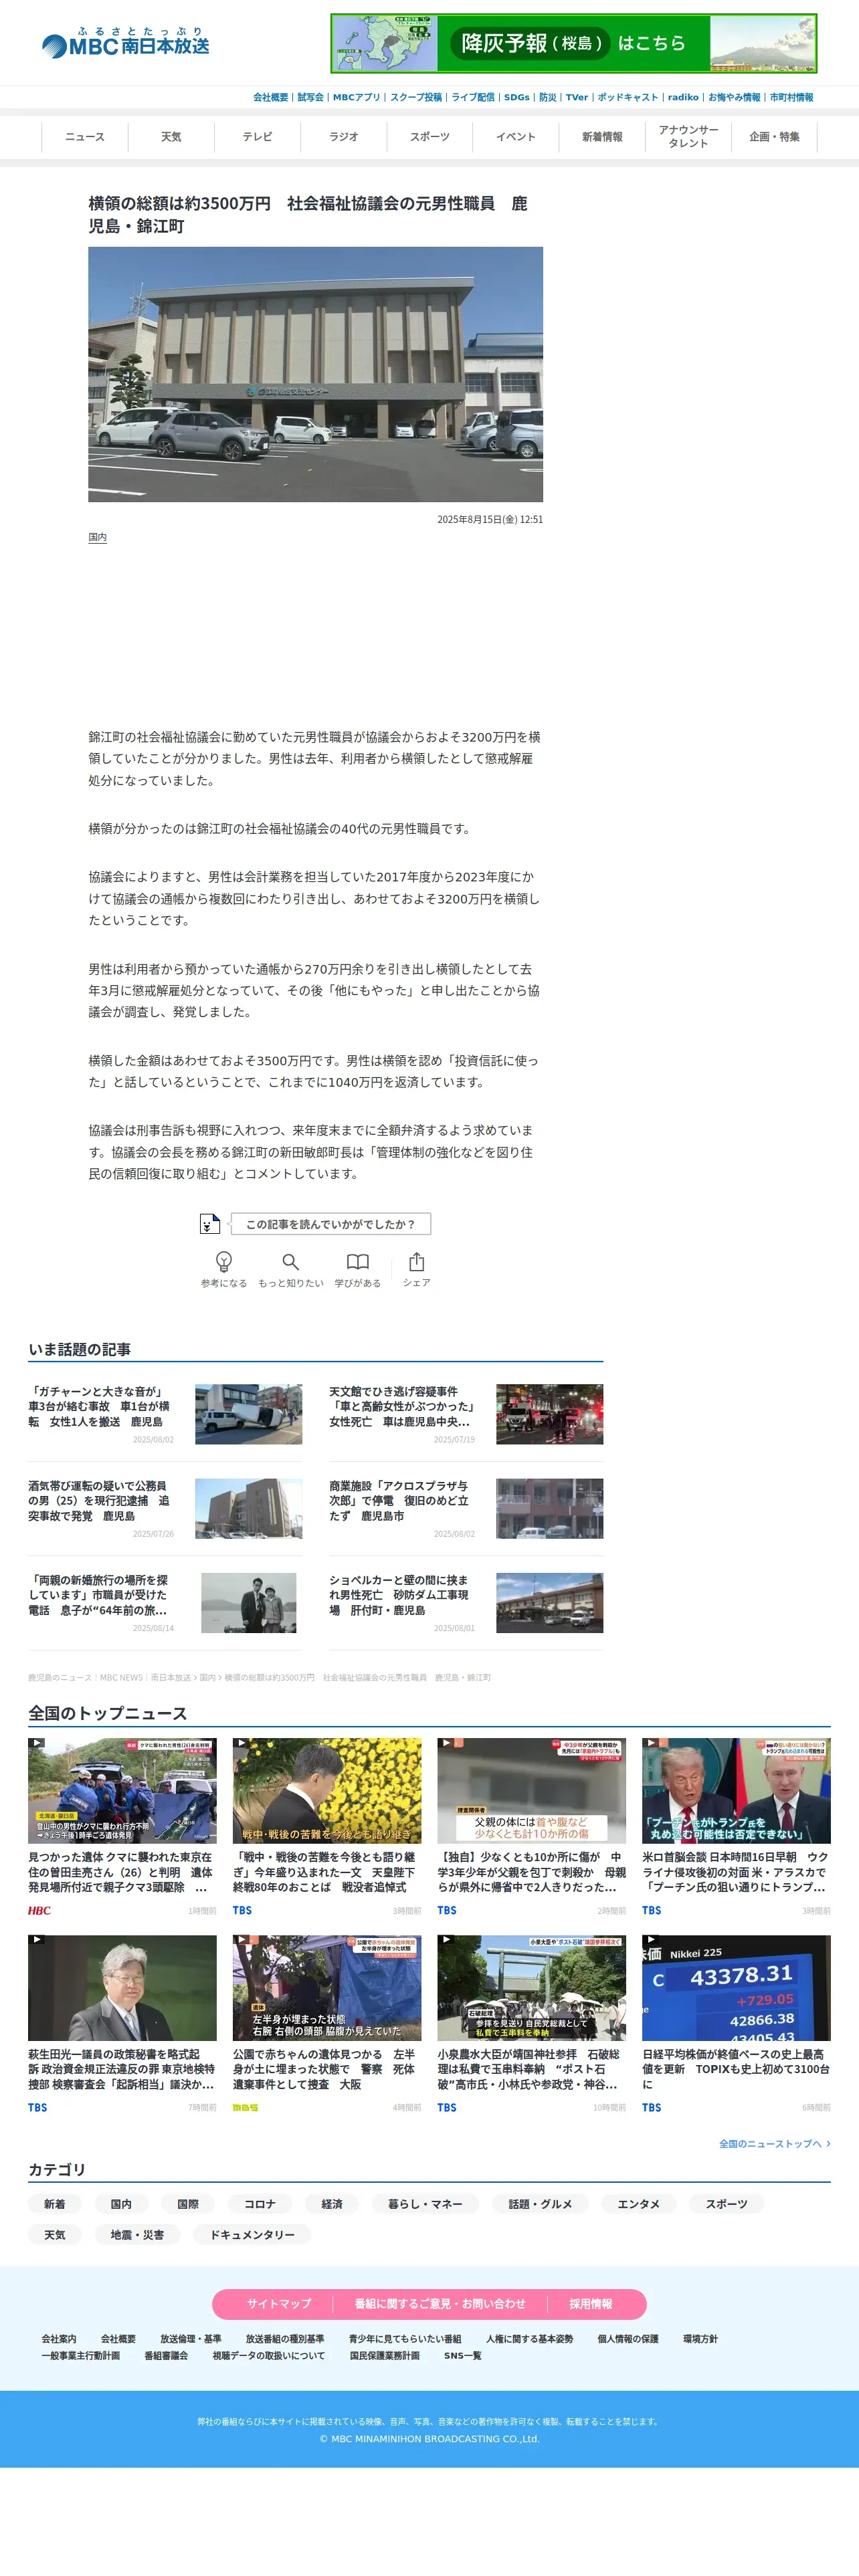Play the 天皇陛下 戦没者追悼式 video thumbnail
The image size is (859, 2576).
click(x=327, y=1790)
